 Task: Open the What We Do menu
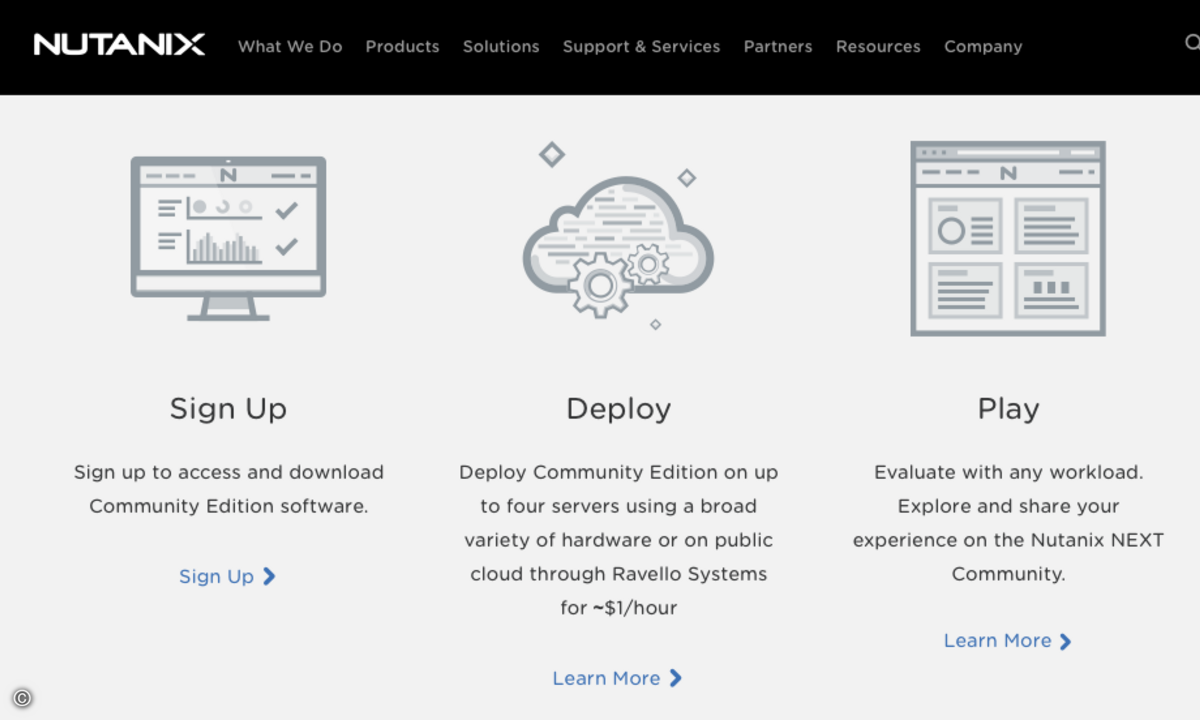coord(290,46)
